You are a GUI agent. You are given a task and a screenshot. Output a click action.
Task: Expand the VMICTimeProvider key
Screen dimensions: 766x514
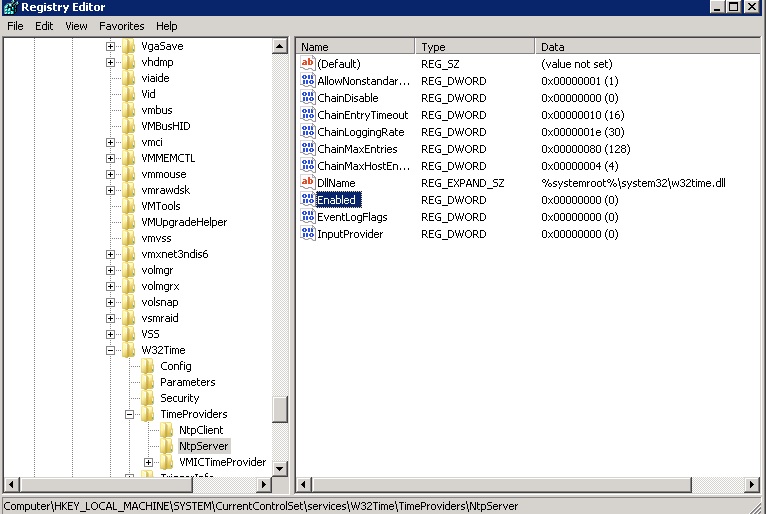point(148,462)
